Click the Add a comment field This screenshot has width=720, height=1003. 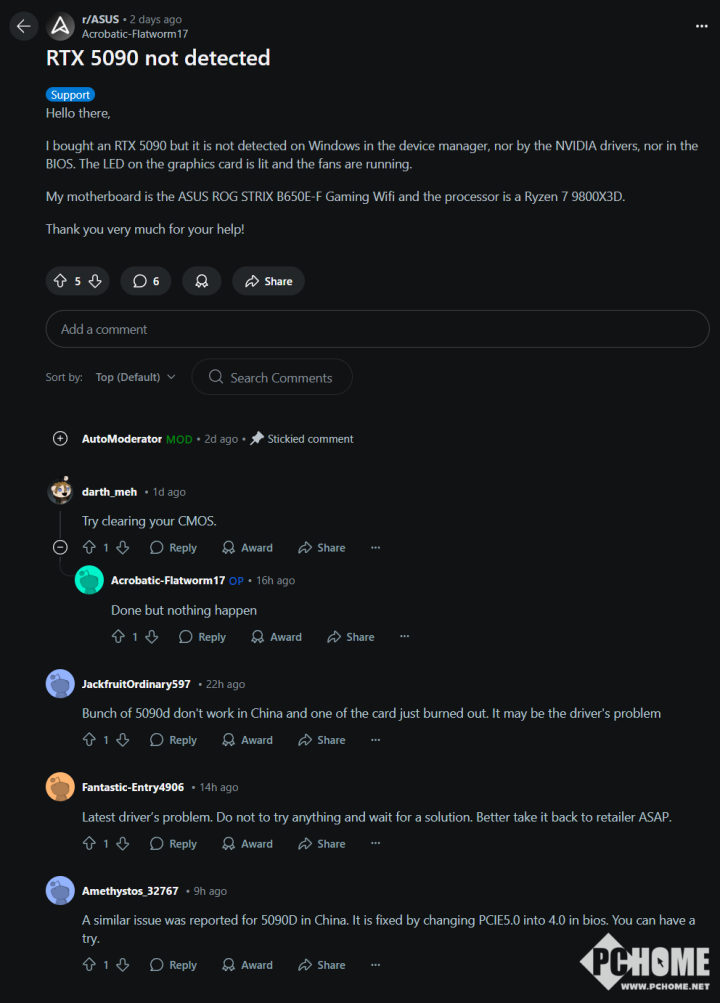point(377,329)
